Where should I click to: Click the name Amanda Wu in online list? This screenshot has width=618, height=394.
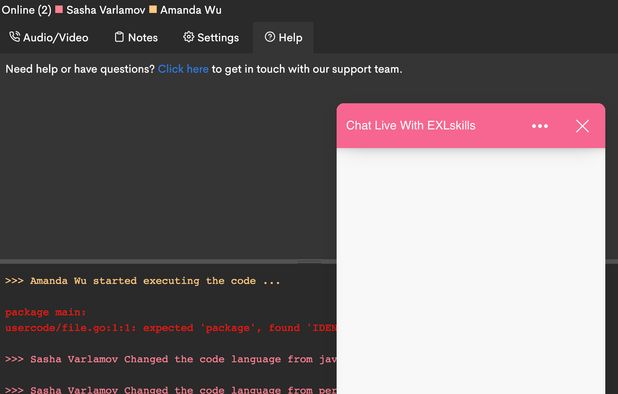click(191, 10)
